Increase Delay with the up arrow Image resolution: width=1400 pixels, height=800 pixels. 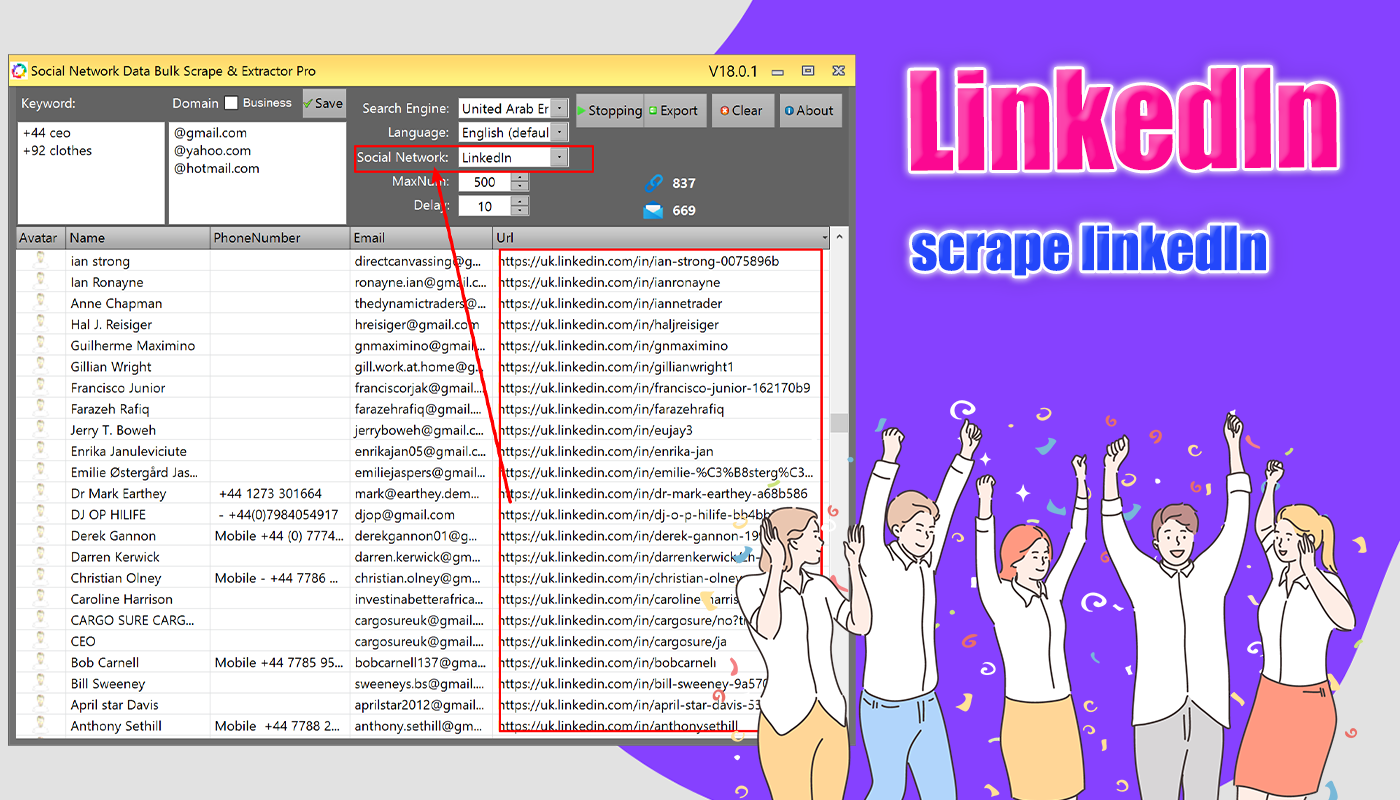pyautogui.click(x=519, y=202)
